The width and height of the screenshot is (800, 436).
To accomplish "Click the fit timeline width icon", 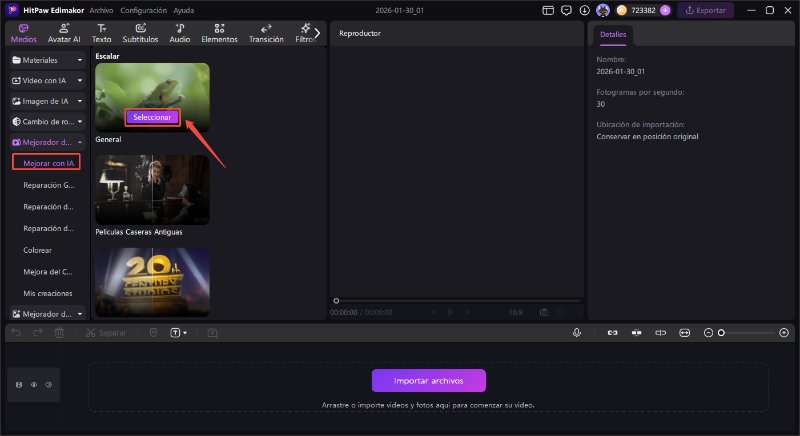I will pos(684,333).
